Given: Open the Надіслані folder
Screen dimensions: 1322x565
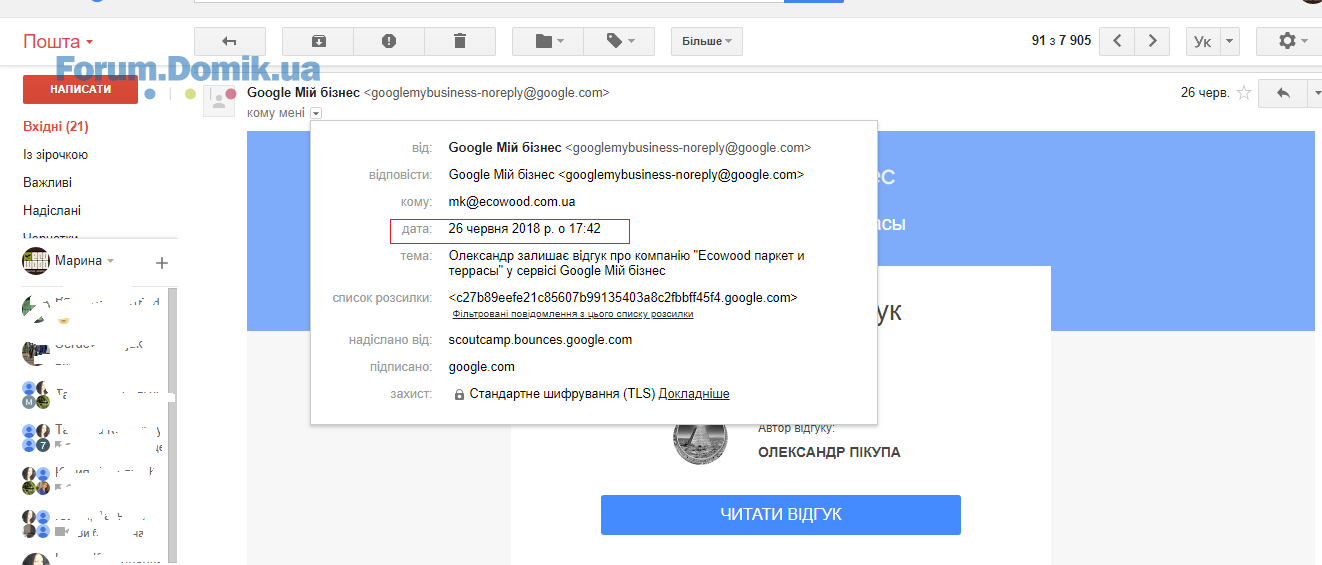Looking at the screenshot, I should (x=52, y=211).
